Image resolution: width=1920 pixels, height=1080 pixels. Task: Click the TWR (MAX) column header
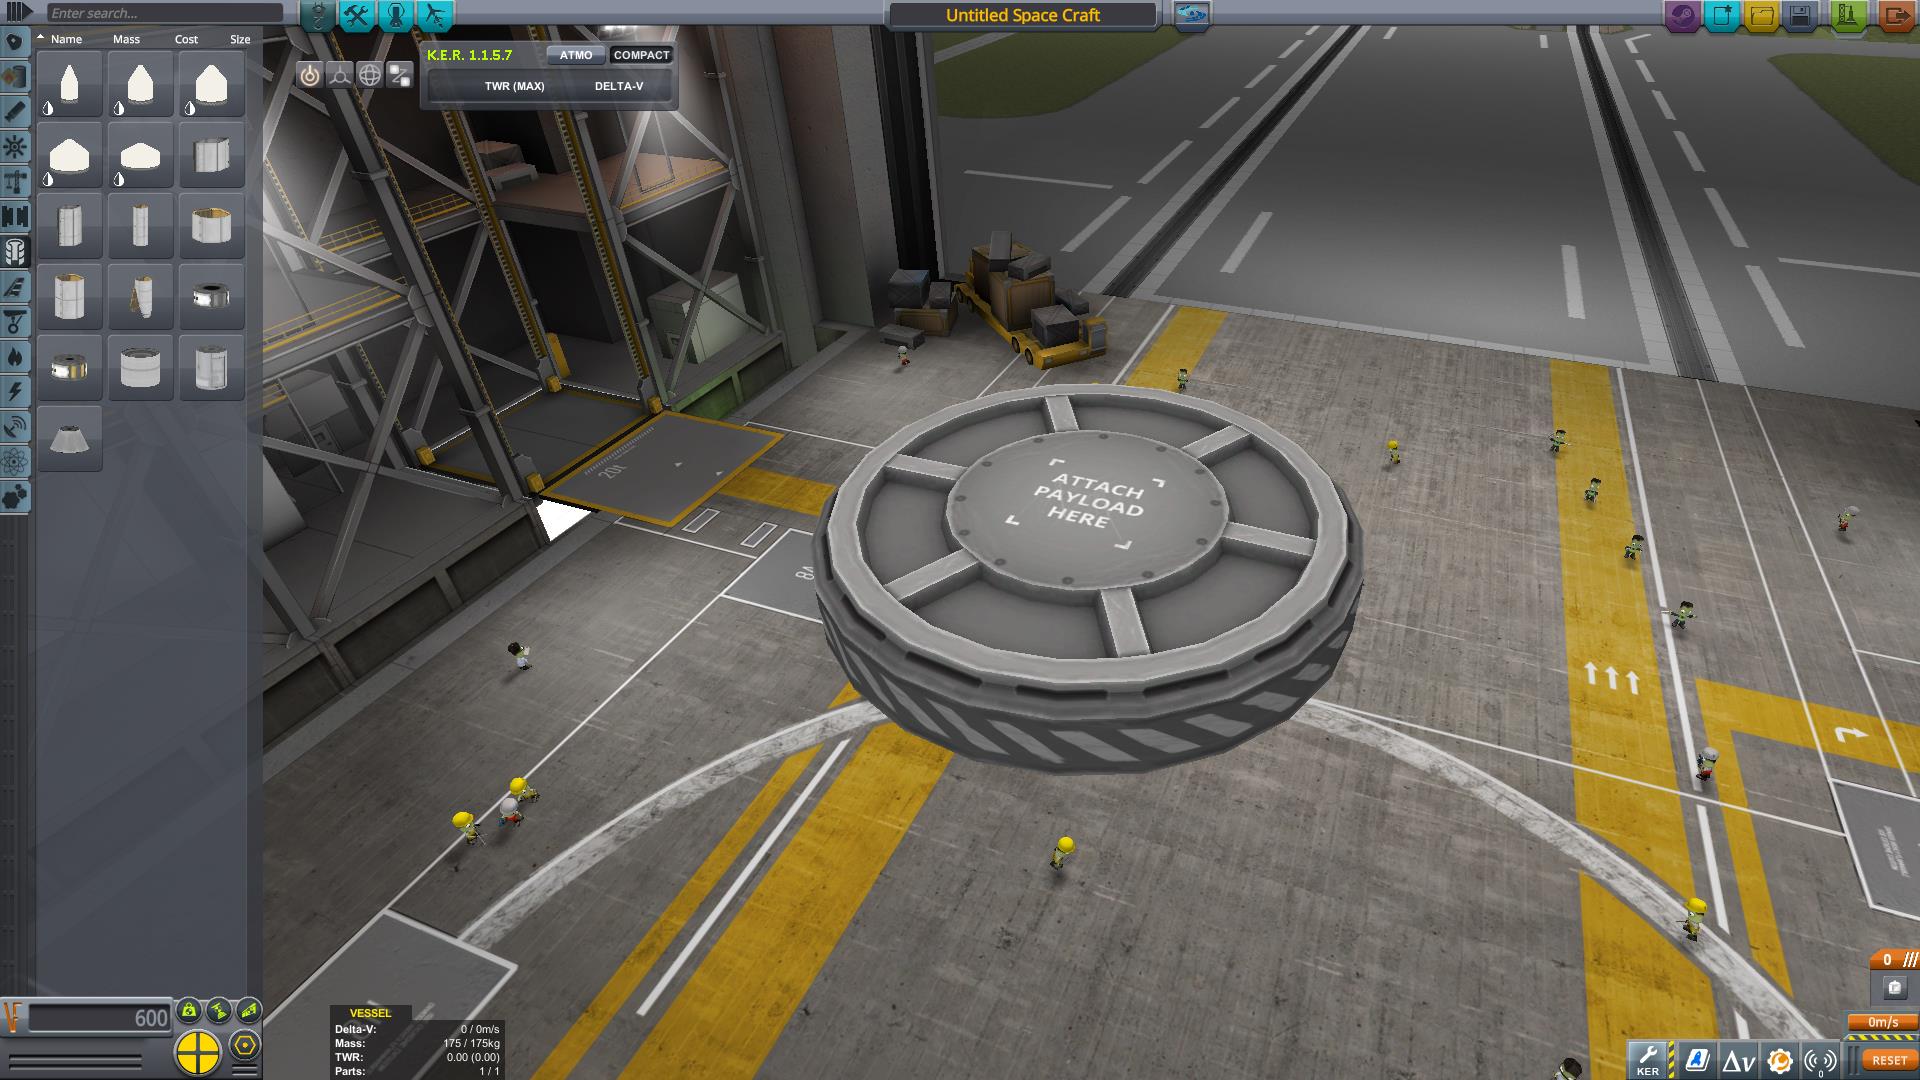(x=514, y=86)
